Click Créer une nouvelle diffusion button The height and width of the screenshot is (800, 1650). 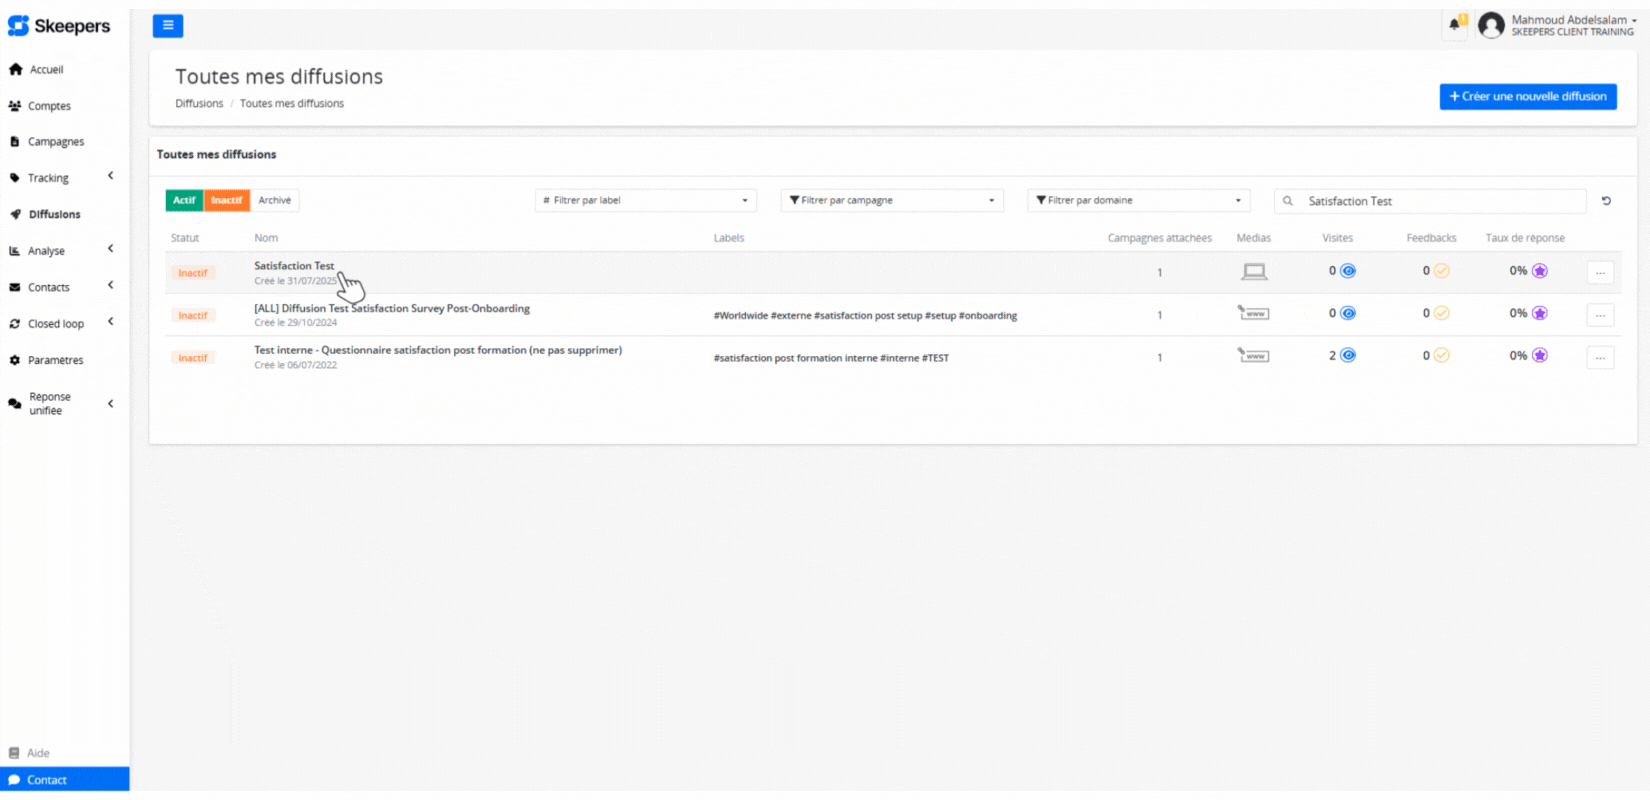(x=1527, y=97)
